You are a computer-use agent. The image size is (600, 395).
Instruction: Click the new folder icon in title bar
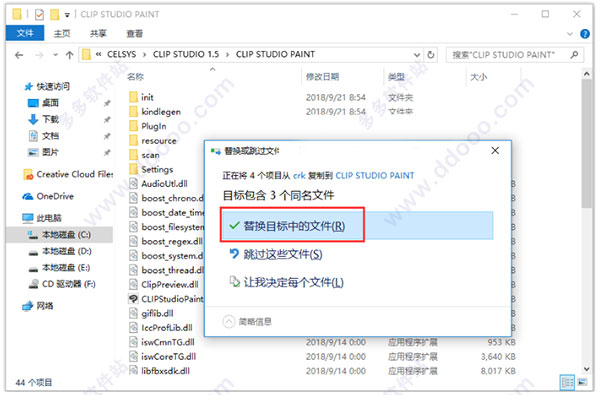pyautogui.click(x=55, y=15)
